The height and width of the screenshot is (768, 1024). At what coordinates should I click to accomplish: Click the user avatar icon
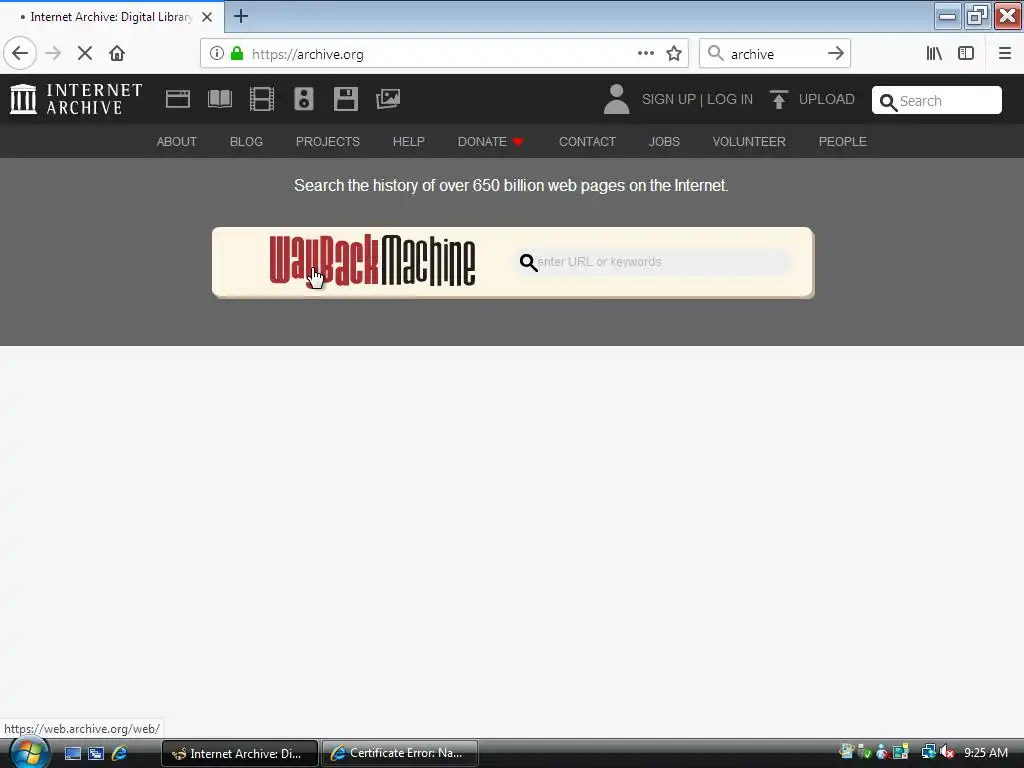point(616,99)
